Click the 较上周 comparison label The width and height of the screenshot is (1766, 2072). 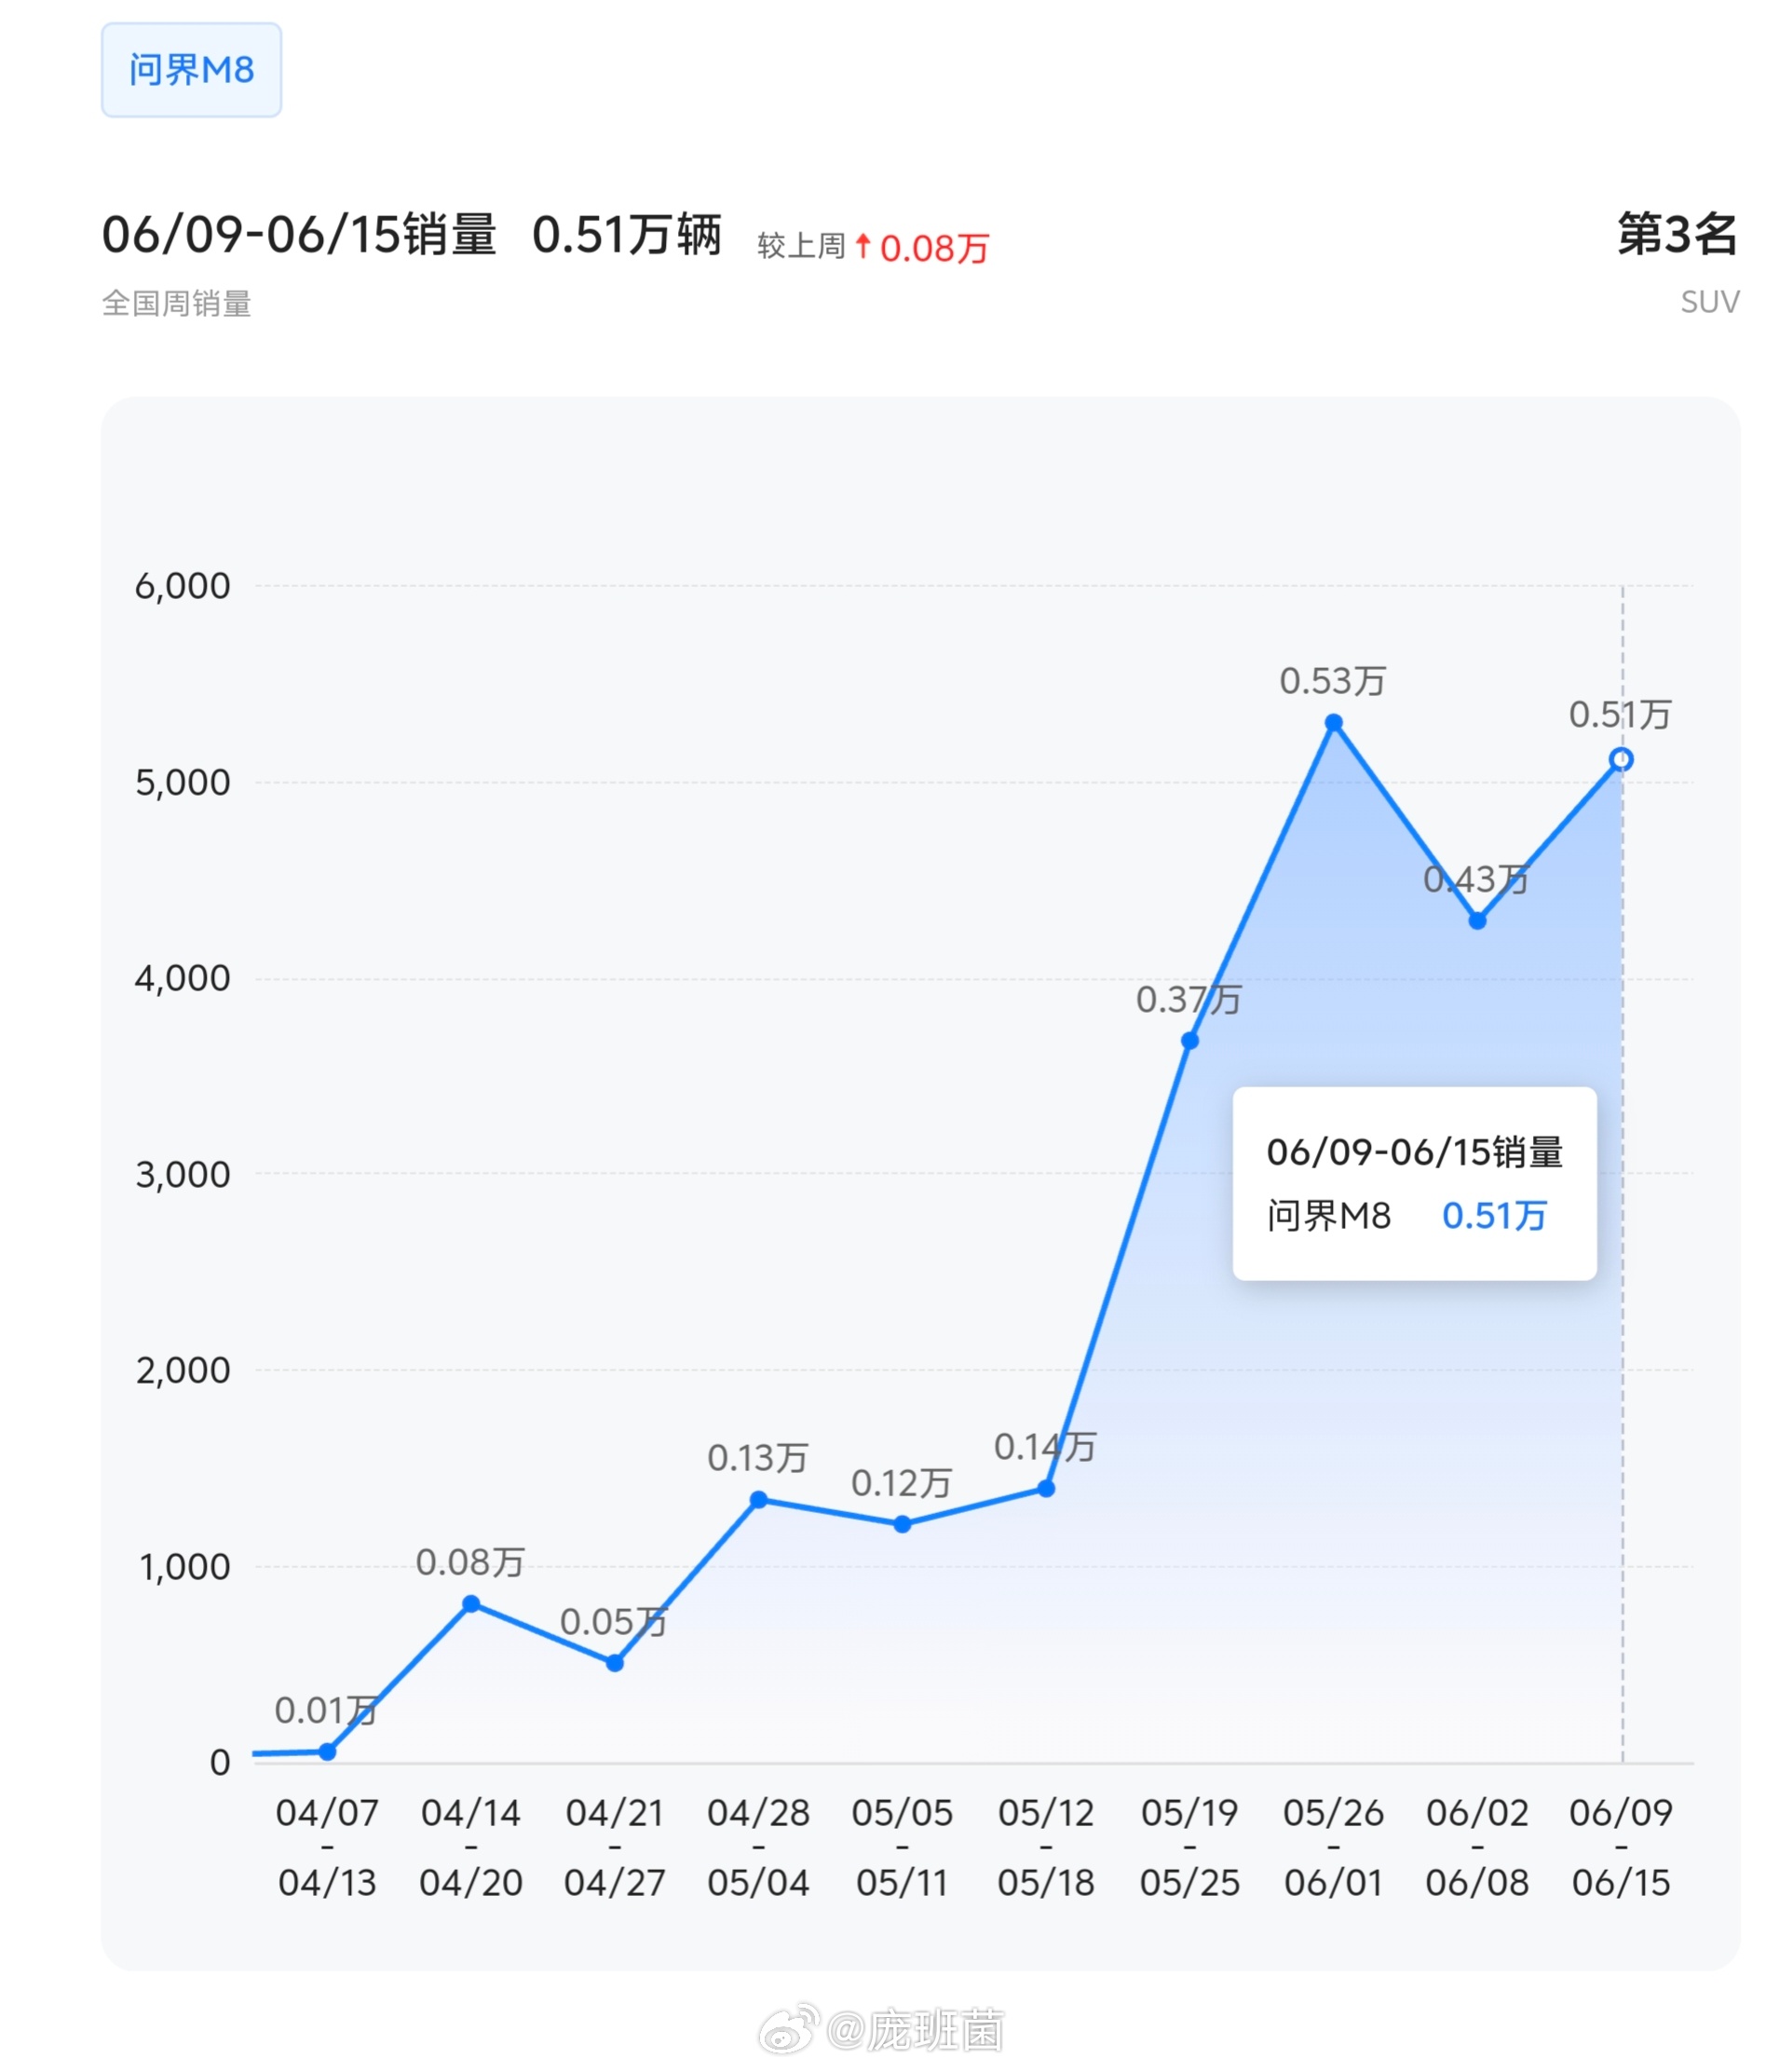coord(801,246)
